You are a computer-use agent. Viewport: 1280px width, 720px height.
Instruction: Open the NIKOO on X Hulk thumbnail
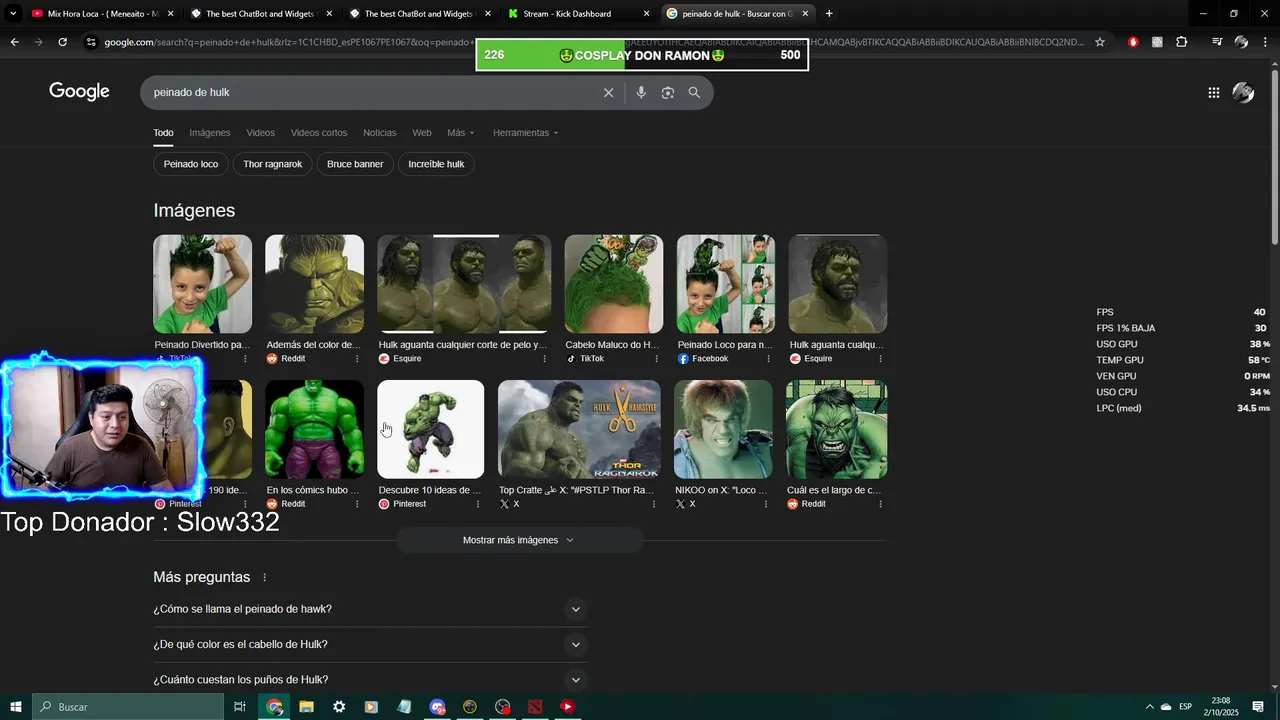723,429
